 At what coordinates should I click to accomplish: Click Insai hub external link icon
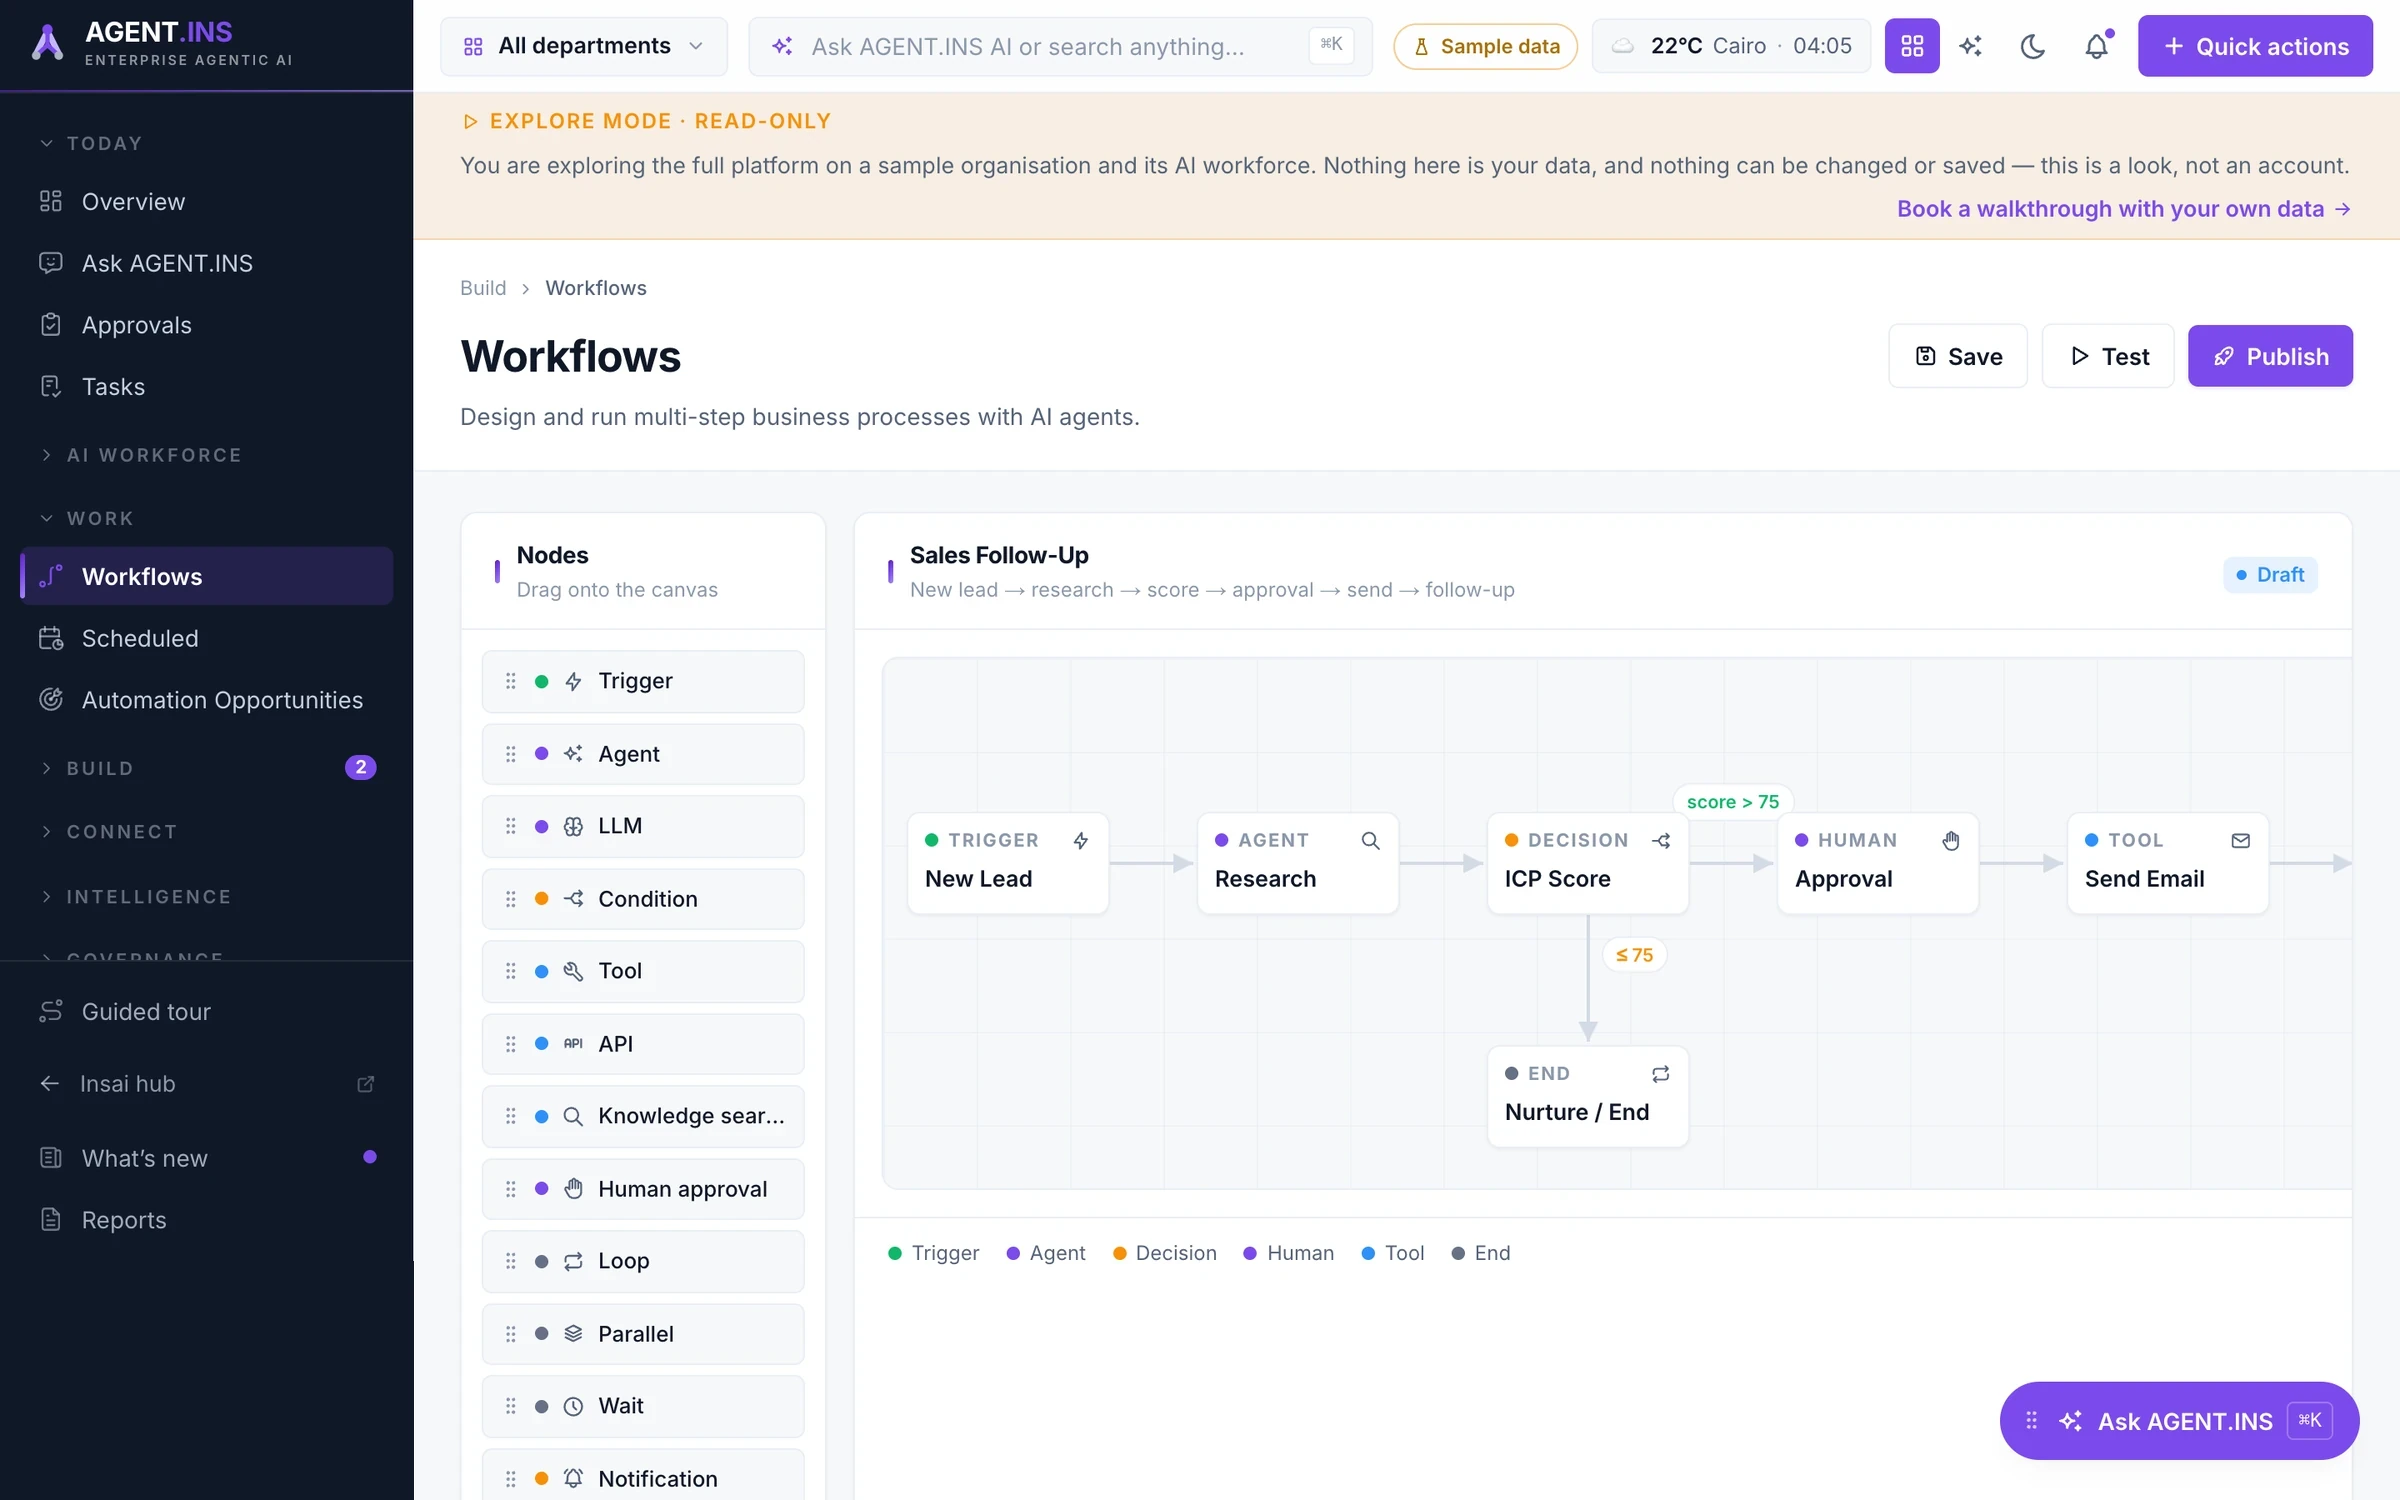[366, 1084]
